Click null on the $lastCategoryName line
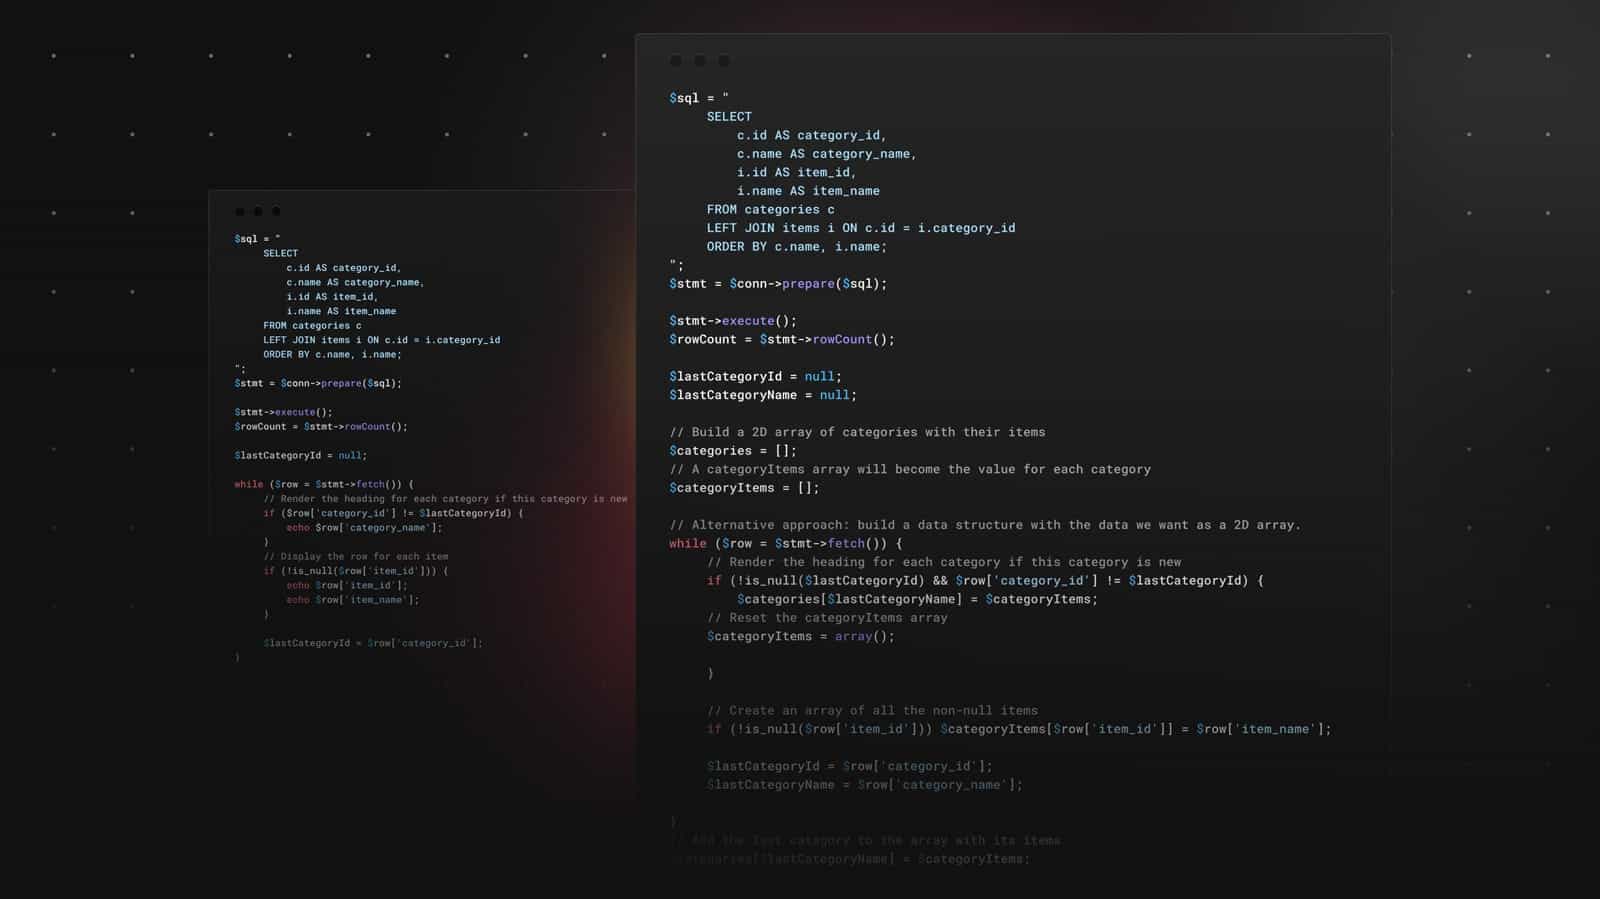The height and width of the screenshot is (899, 1600). pyautogui.click(x=834, y=395)
